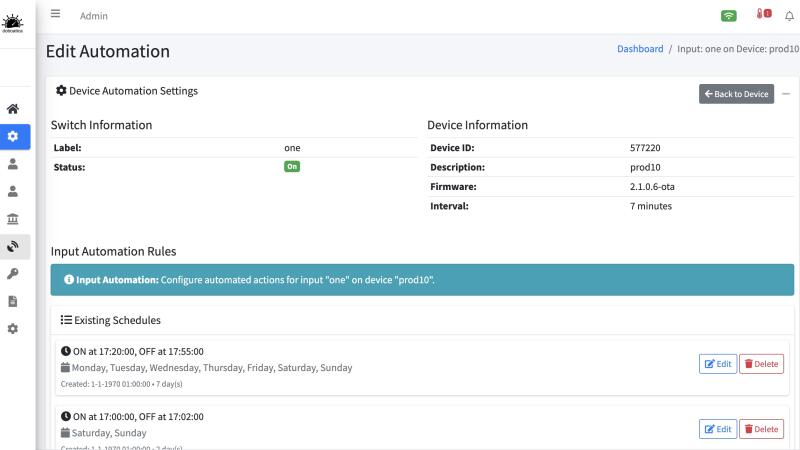
Task: Collapse the Device Automation Settings card
Action: (786, 93)
